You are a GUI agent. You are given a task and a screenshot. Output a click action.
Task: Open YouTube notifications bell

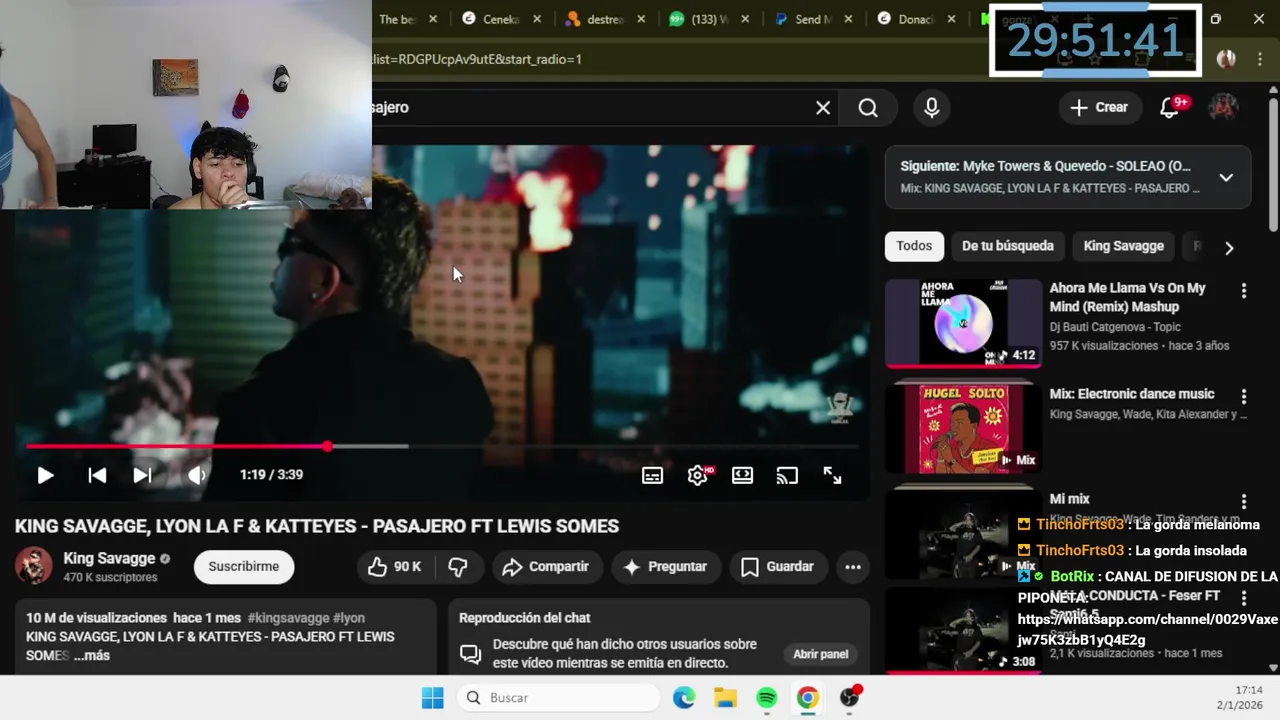1170,108
